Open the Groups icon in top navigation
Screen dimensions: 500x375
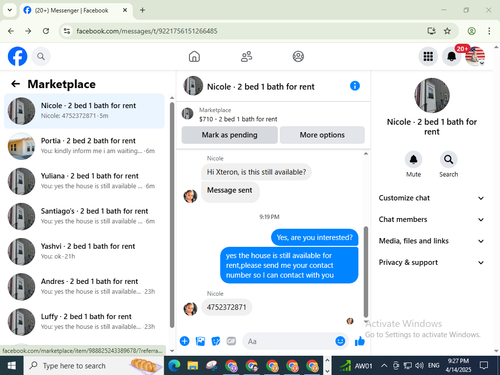298,56
